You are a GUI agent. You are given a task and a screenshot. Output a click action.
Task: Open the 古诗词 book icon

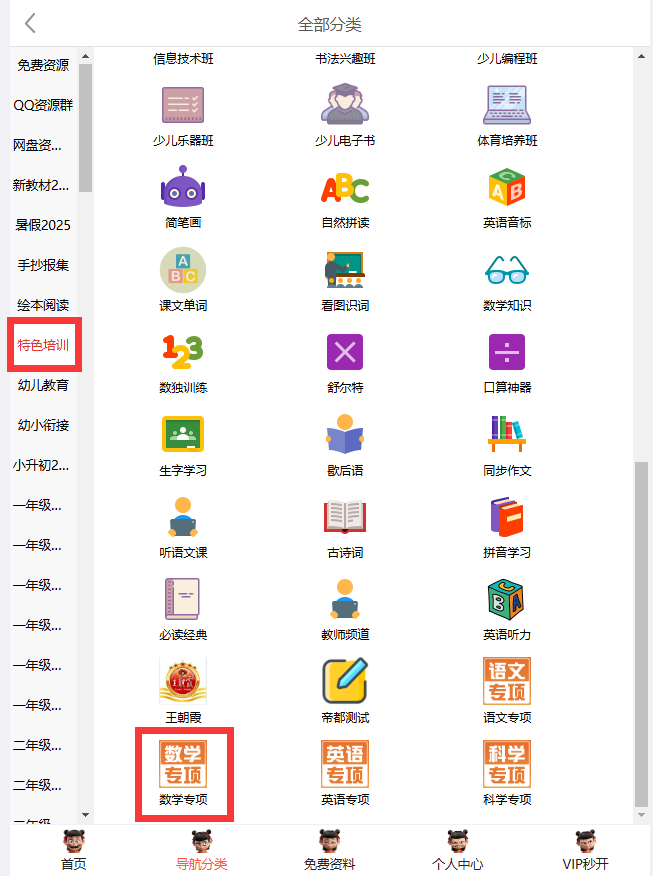click(x=345, y=517)
